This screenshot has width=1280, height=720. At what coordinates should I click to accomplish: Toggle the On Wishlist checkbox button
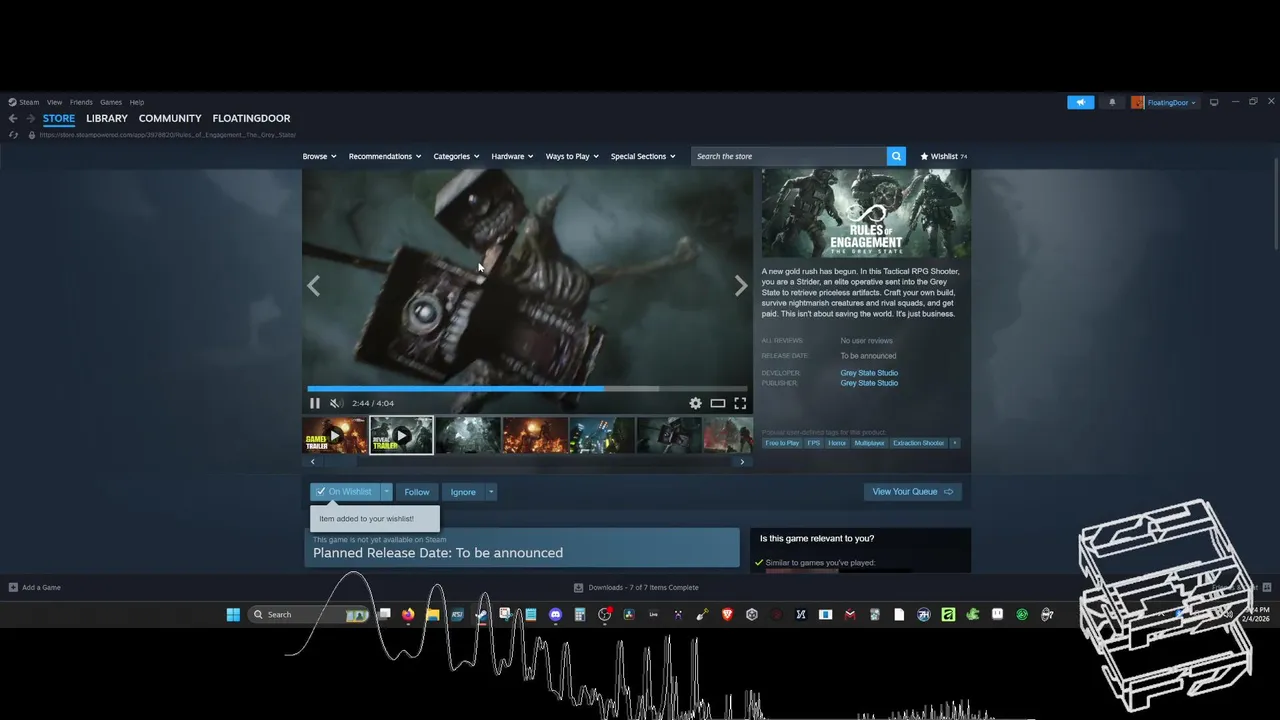point(345,492)
